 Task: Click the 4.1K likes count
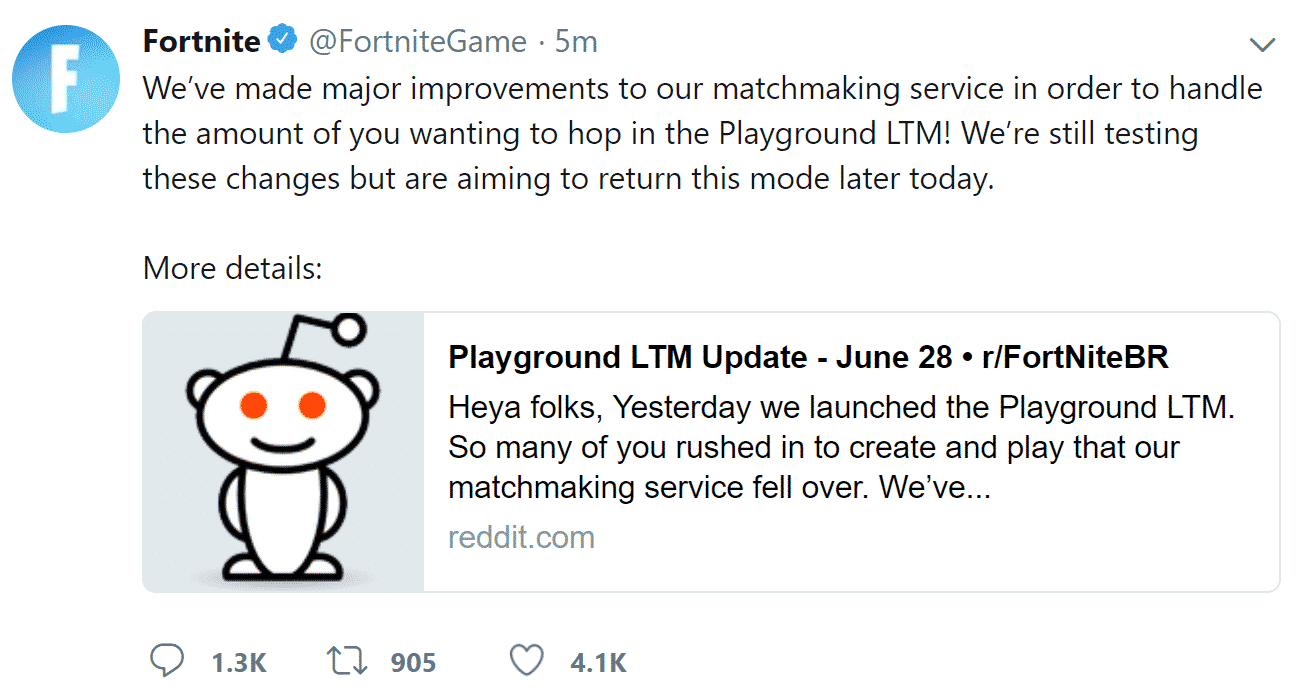(x=597, y=662)
